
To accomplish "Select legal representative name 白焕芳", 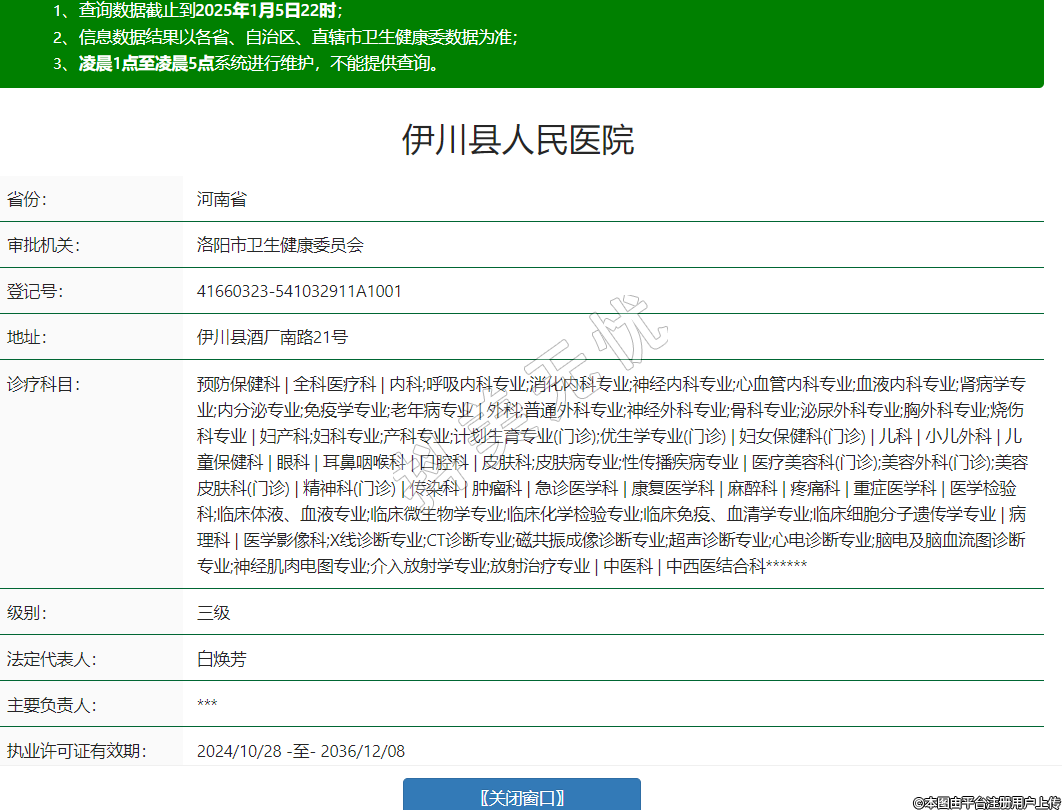I will coord(222,659).
